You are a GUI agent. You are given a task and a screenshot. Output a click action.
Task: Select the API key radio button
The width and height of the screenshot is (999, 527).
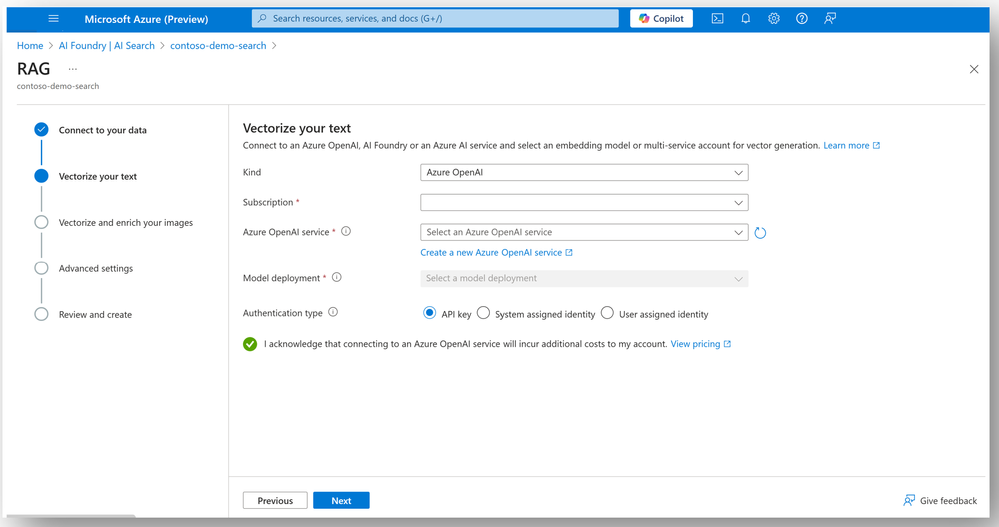coord(430,313)
